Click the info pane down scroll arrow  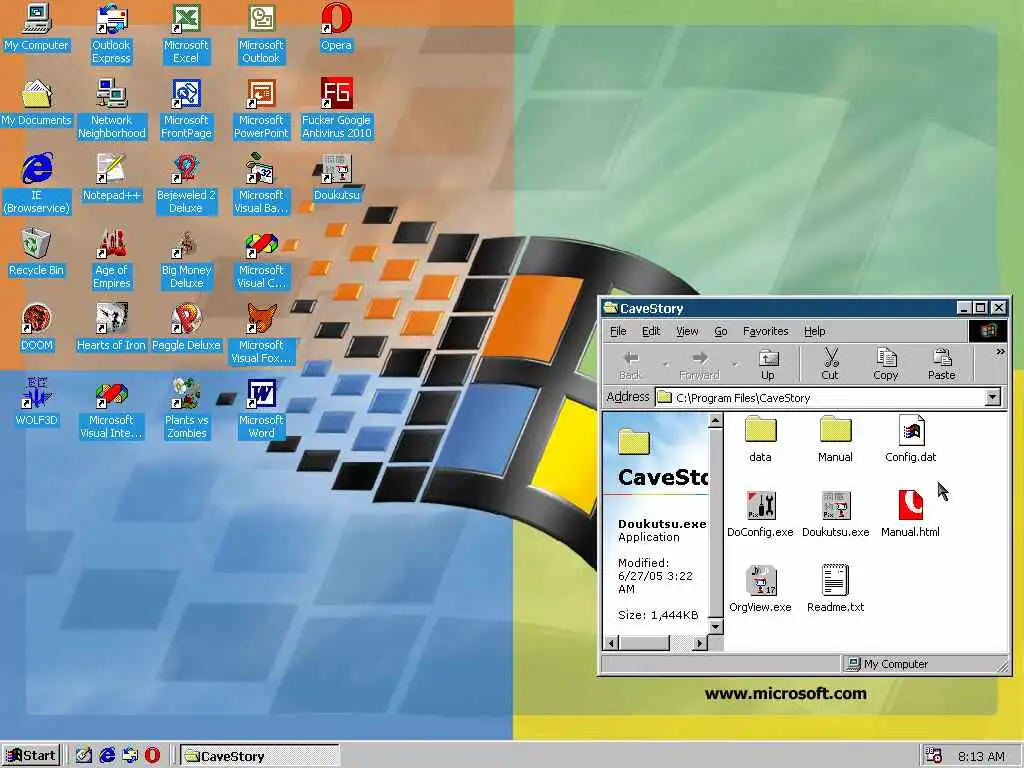pyautogui.click(x=716, y=628)
